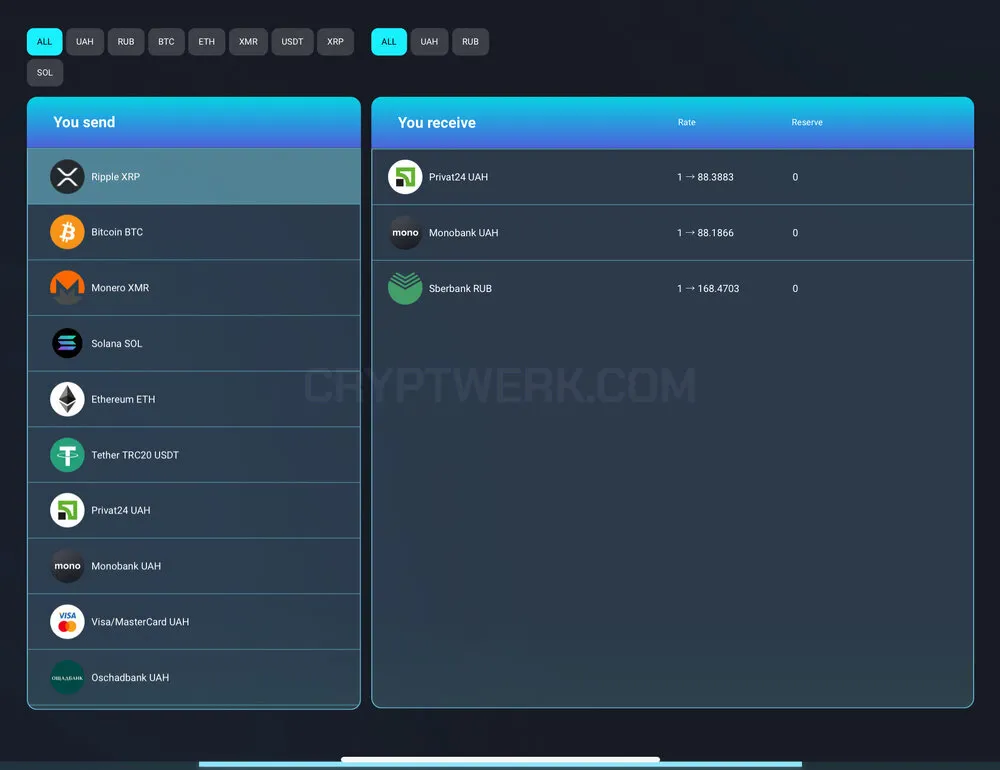Screen dimensions: 1000x770
Task: Click the Ripple XRP coin icon
Action: tap(67, 177)
